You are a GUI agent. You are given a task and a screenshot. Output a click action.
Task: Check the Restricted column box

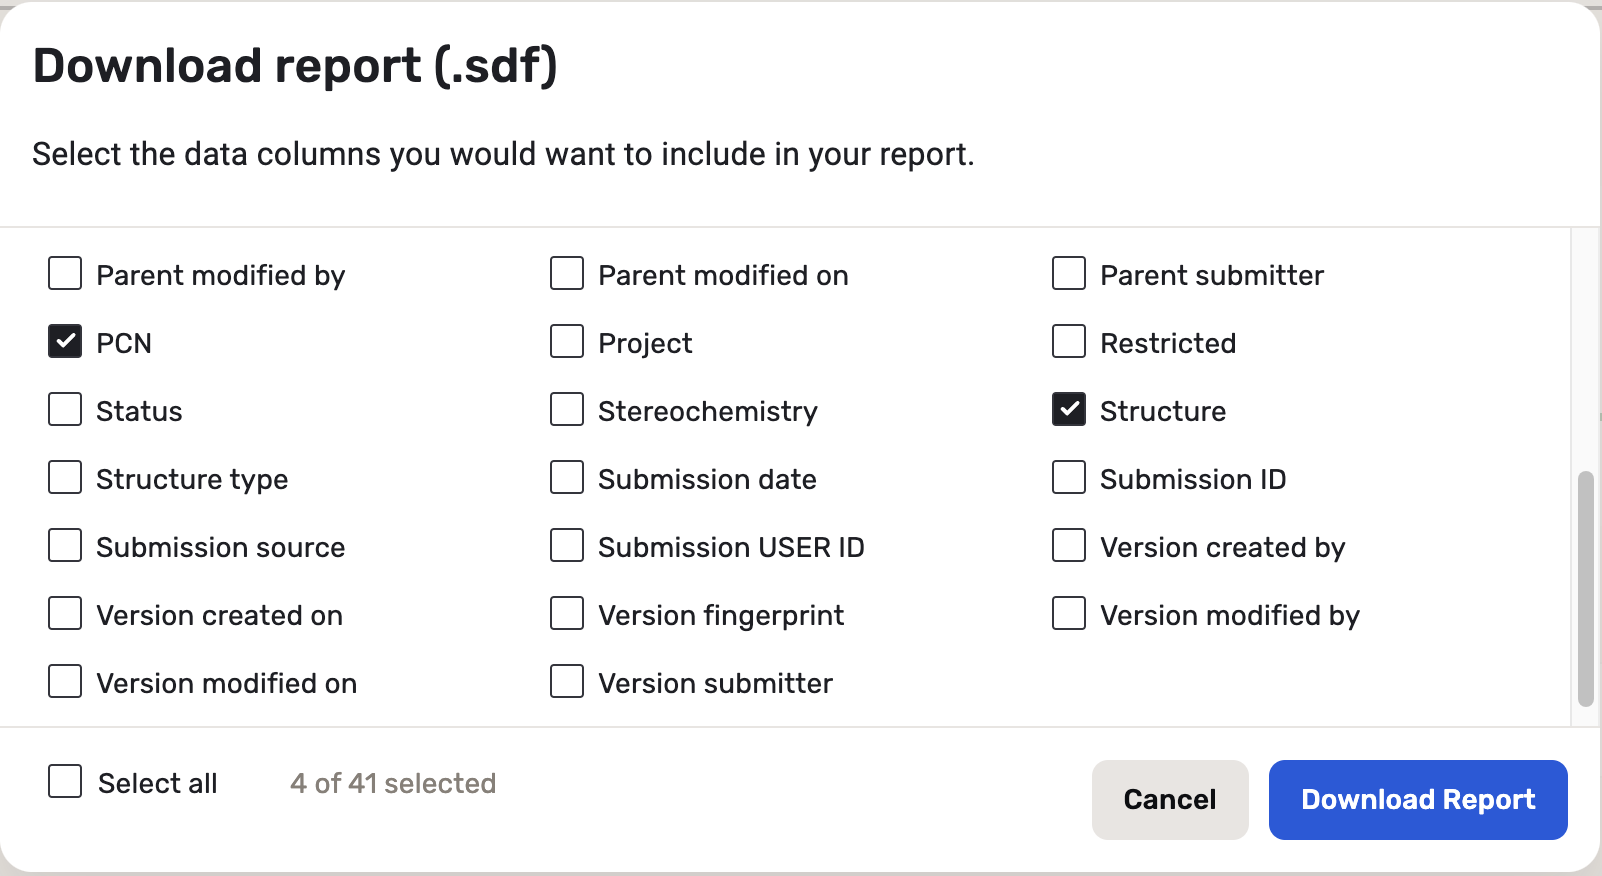pyautogui.click(x=1069, y=342)
